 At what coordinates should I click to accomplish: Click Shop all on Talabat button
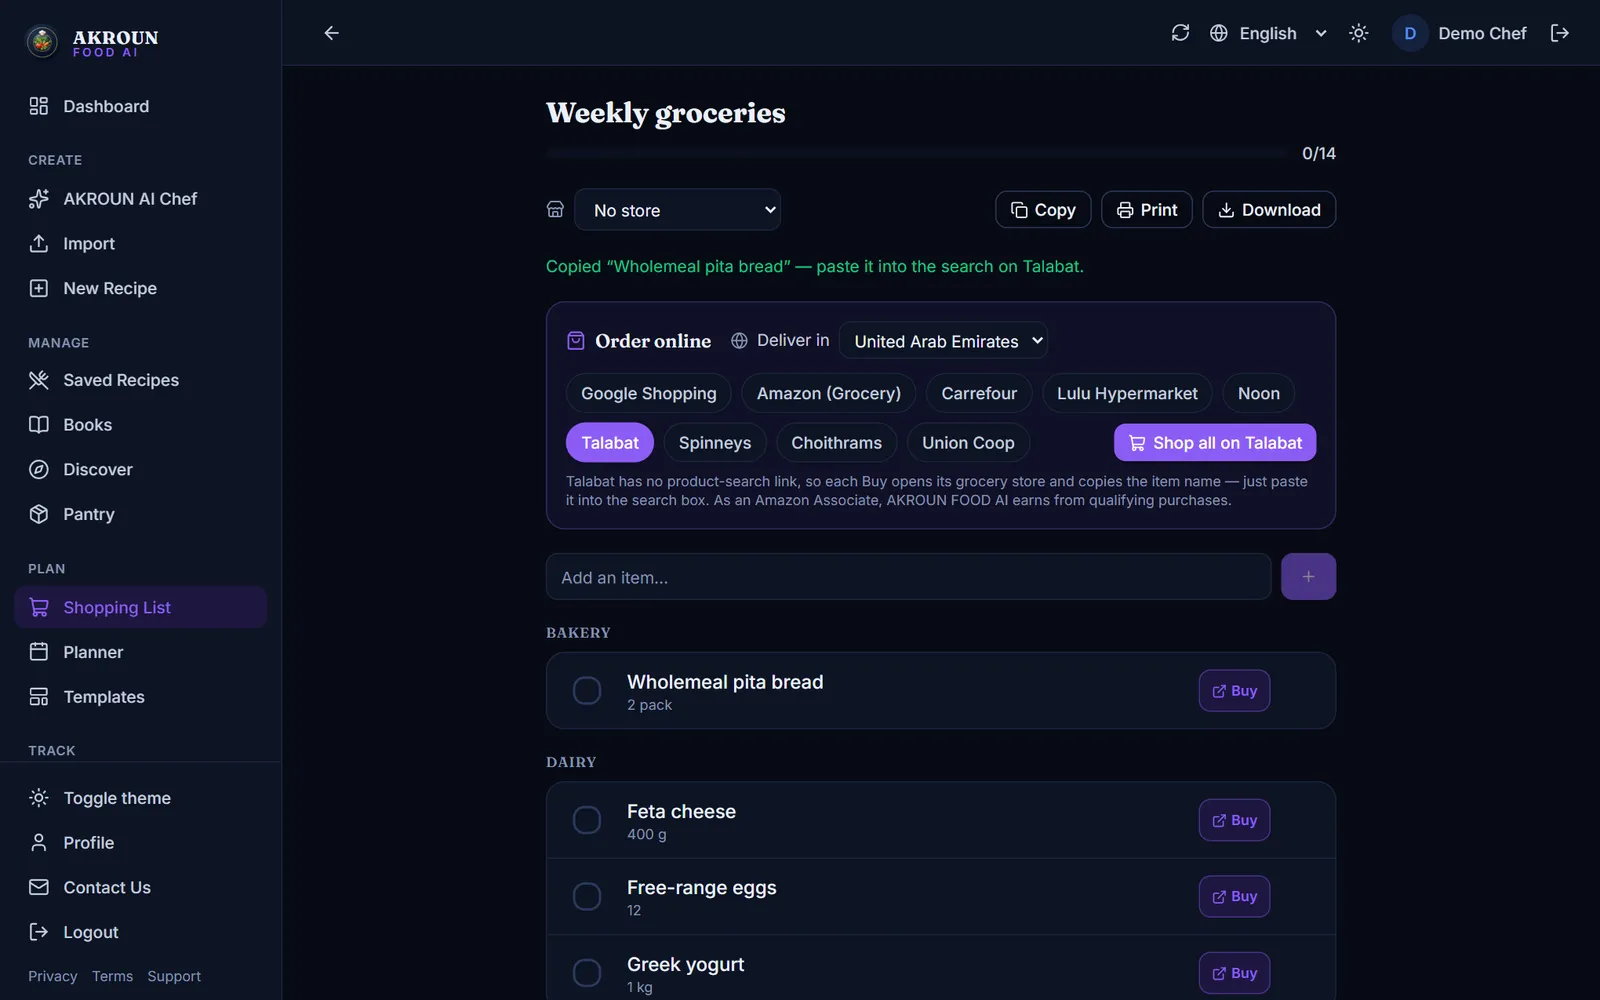tap(1215, 443)
